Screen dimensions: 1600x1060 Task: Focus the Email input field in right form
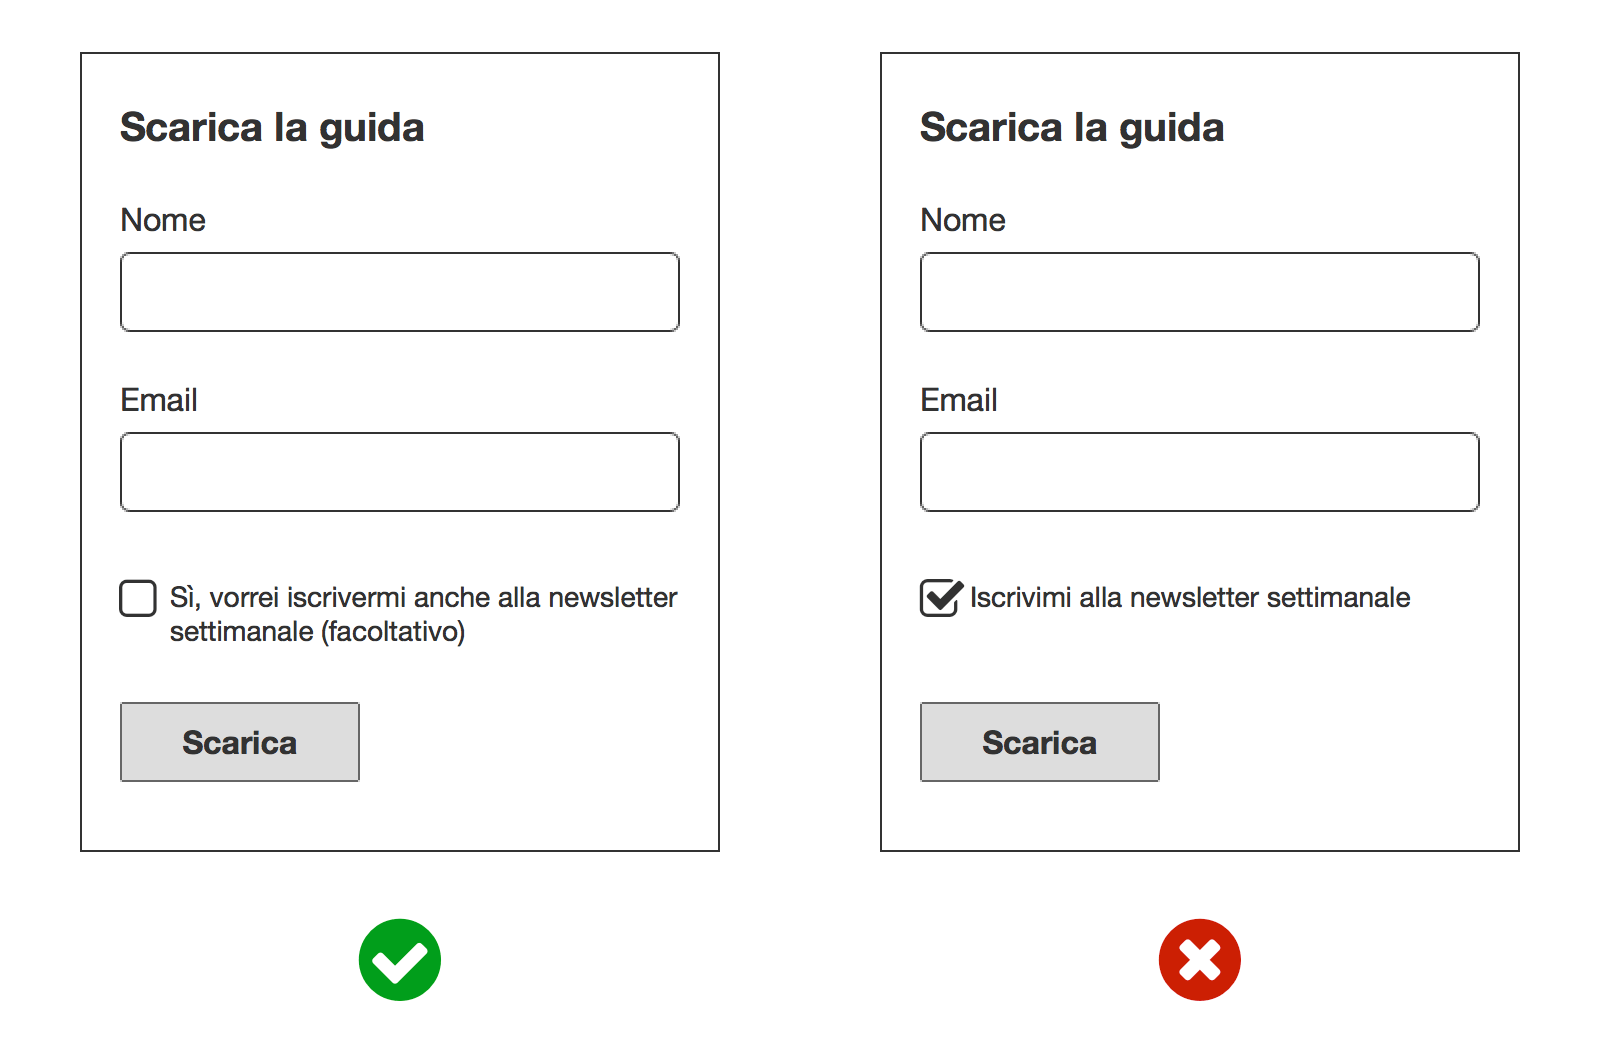[x=1200, y=472]
